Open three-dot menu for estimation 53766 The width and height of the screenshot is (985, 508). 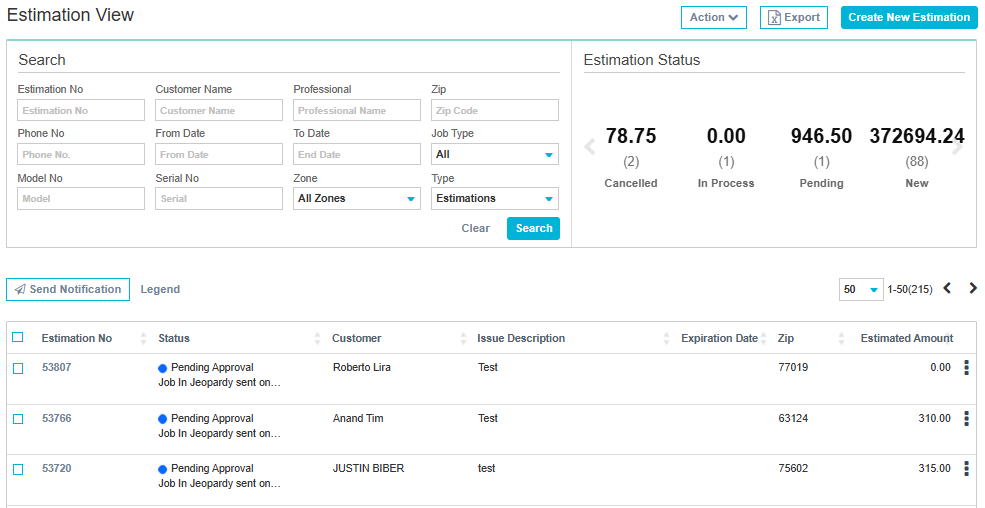966,418
